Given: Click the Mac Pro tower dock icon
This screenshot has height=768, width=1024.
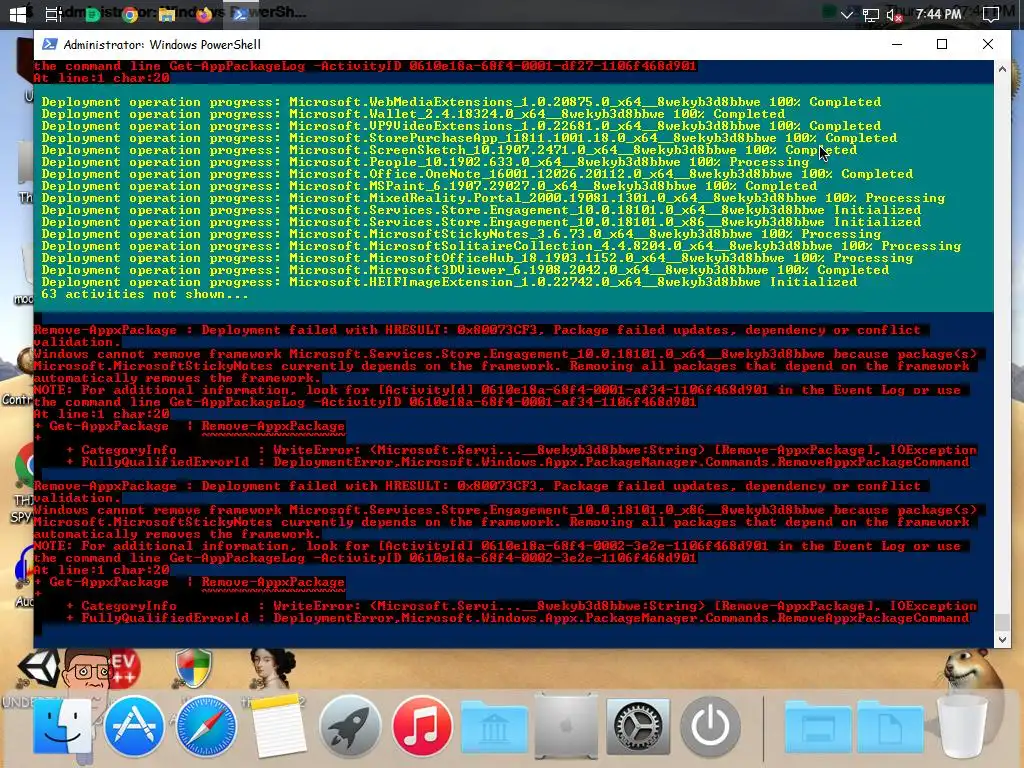Looking at the screenshot, I should pyautogui.click(x=566, y=726).
